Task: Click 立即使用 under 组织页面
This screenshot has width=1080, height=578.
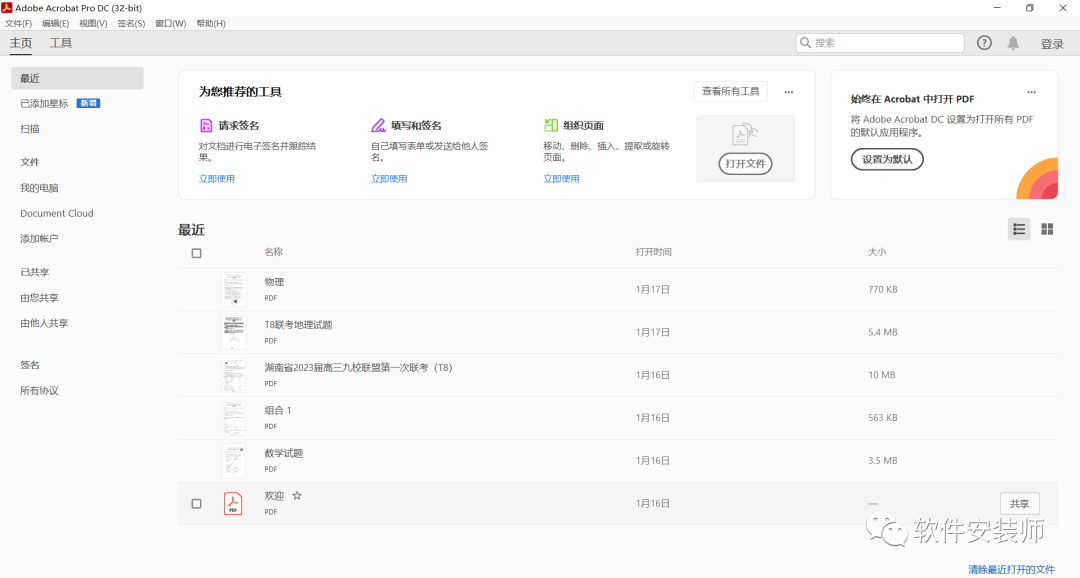Action: pos(561,178)
